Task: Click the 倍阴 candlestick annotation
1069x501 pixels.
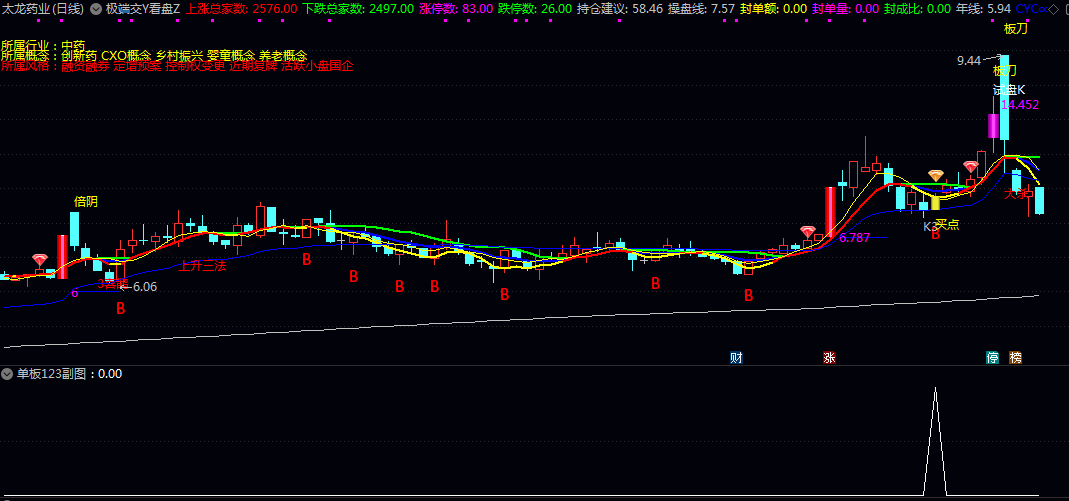Action: point(86,201)
